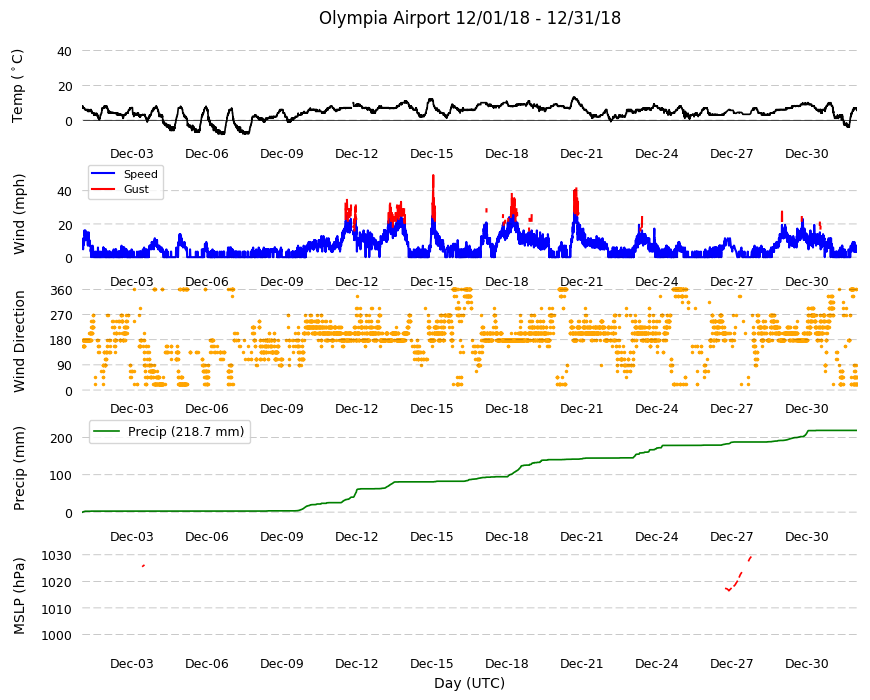This screenshot has width=870, height=700.
Task: Click the Gust legend label
Action: coord(136,189)
